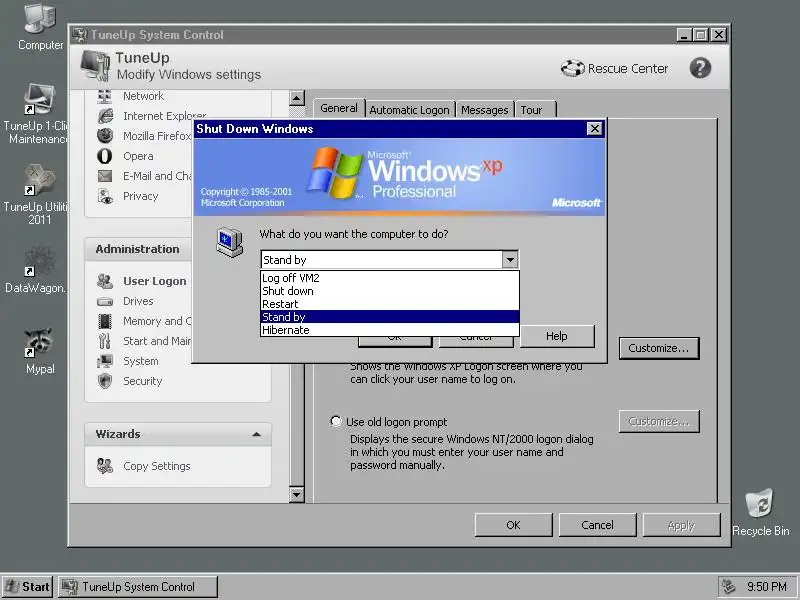Click the TuneUp logo icon in header
Viewport: 800px width, 600px height.
pos(95,65)
